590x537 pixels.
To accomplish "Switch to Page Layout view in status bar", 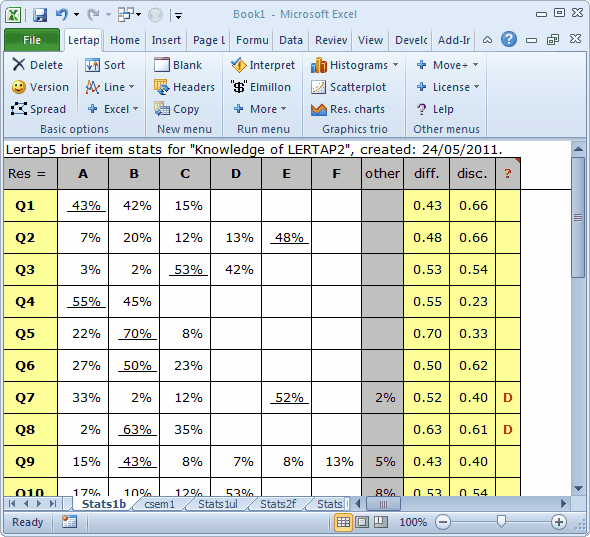I will click(362, 522).
